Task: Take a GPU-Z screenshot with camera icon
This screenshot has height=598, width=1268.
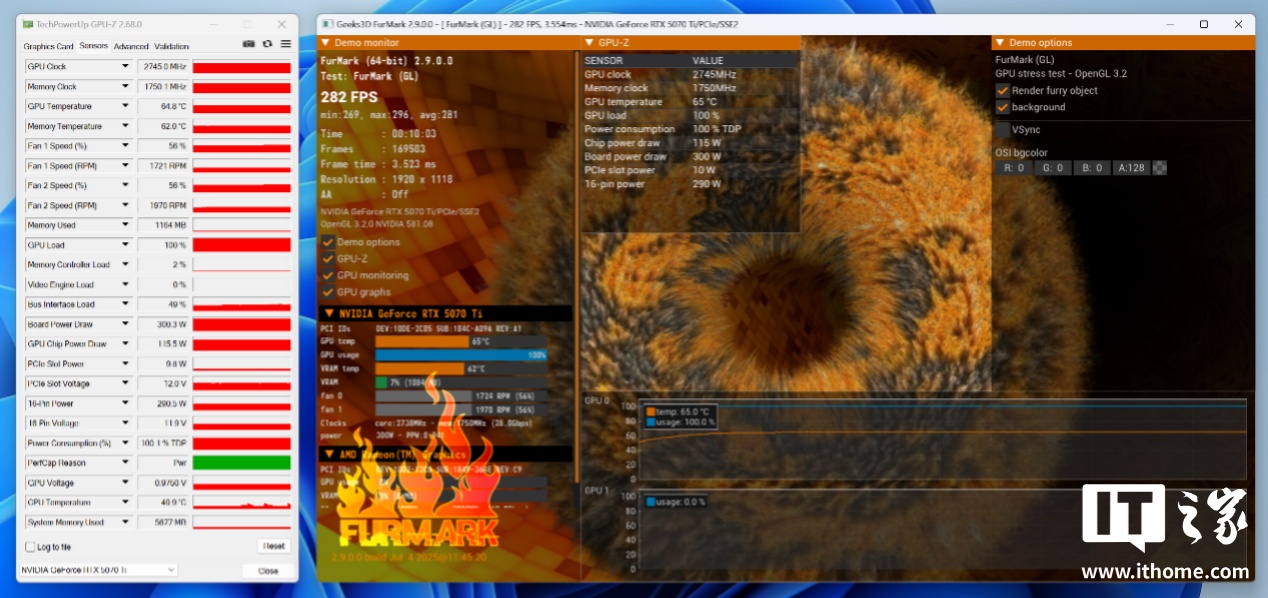Action: [249, 44]
